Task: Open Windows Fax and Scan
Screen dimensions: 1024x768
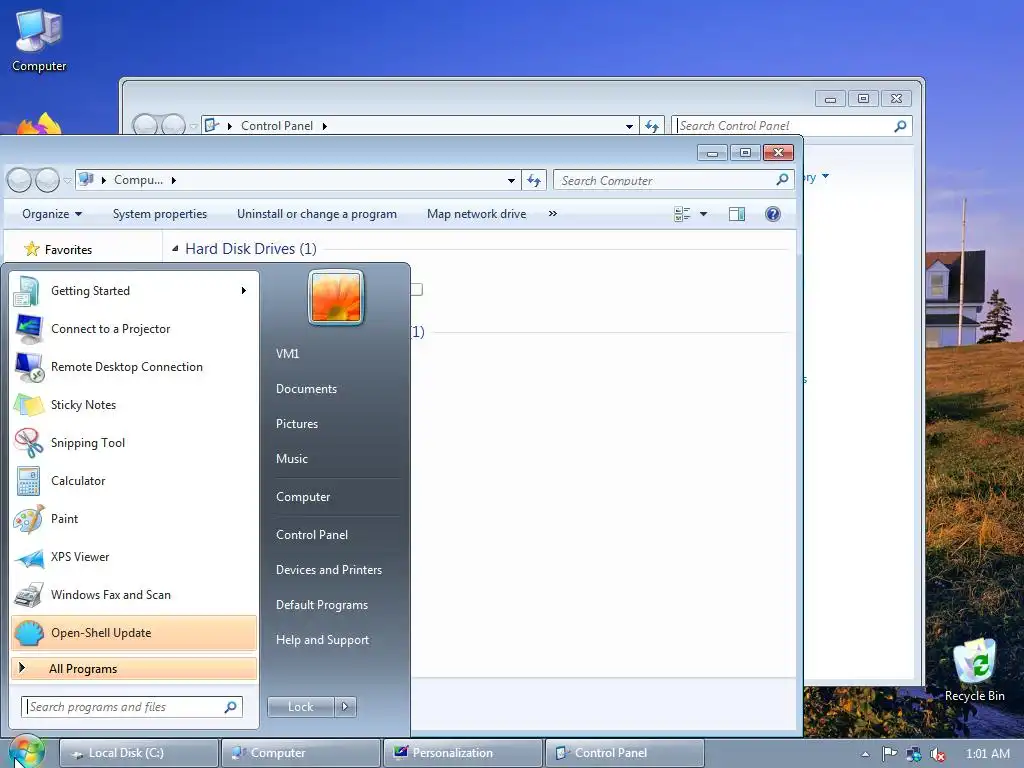Action: click(134, 595)
